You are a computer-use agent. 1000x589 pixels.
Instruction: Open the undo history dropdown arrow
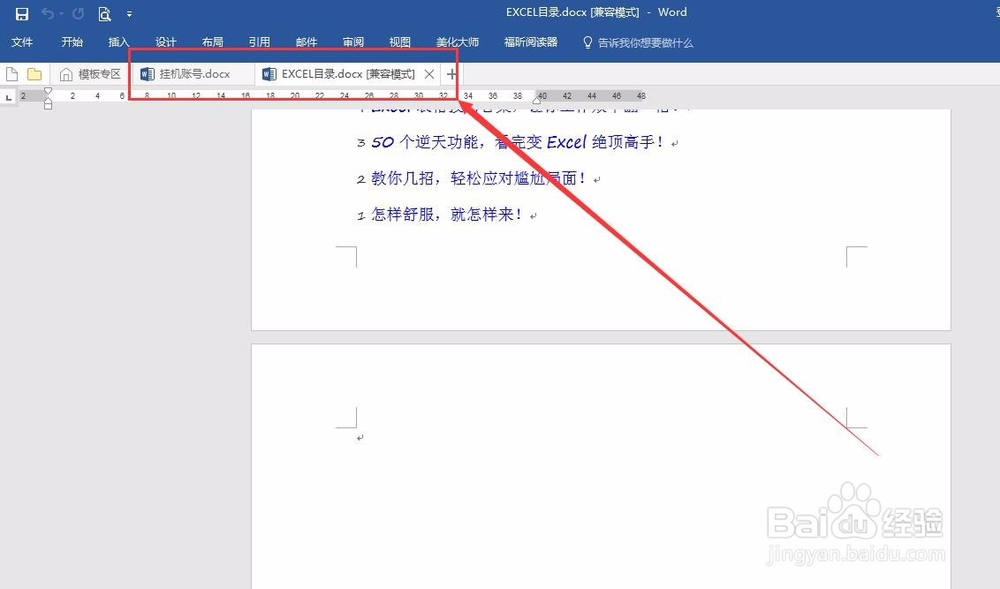pyautogui.click(x=61, y=13)
